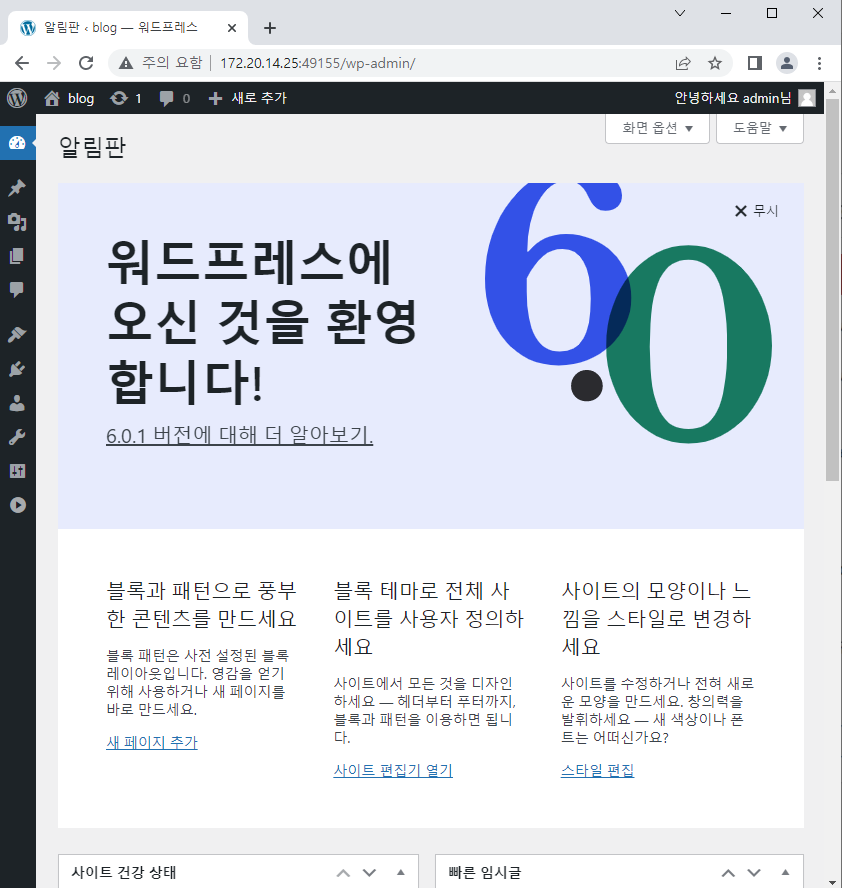
Task: Click the '알림판' page heading
Action: click(x=92, y=147)
